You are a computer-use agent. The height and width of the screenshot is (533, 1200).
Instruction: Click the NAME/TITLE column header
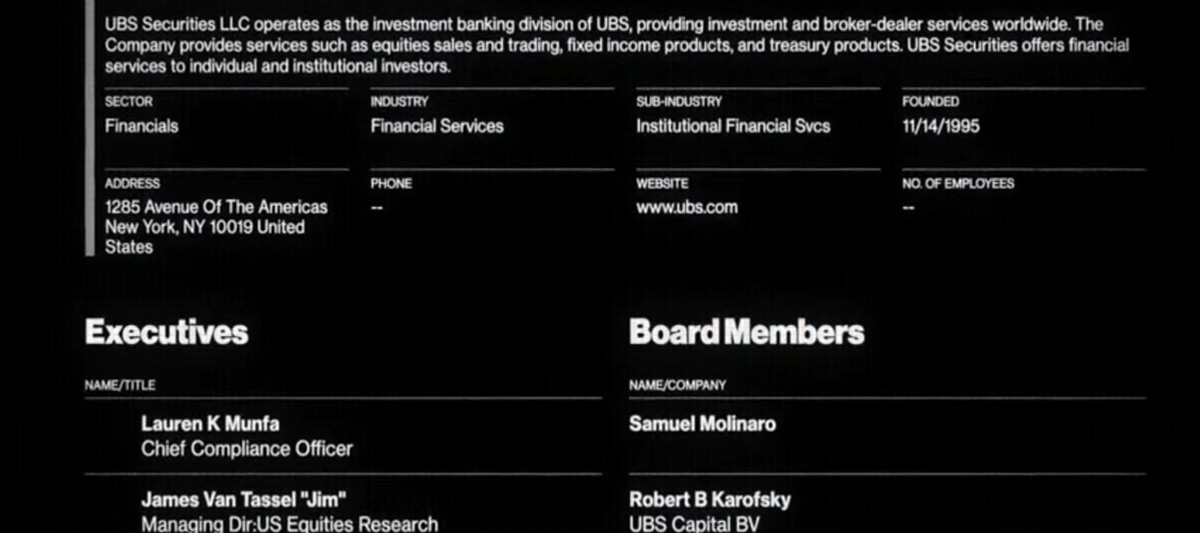(120, 385)
